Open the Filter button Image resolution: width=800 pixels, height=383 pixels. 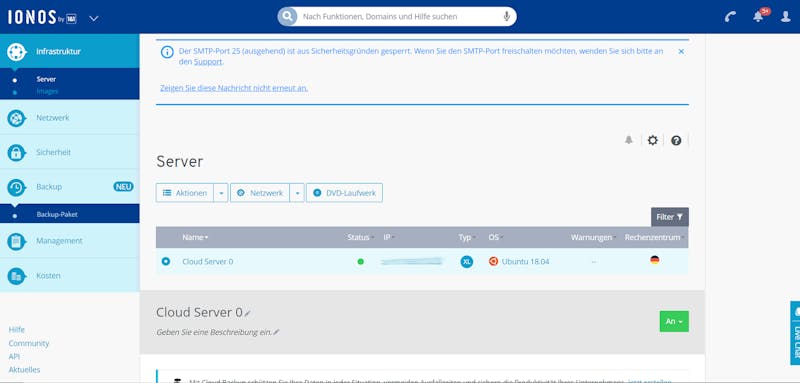[669, 217]
